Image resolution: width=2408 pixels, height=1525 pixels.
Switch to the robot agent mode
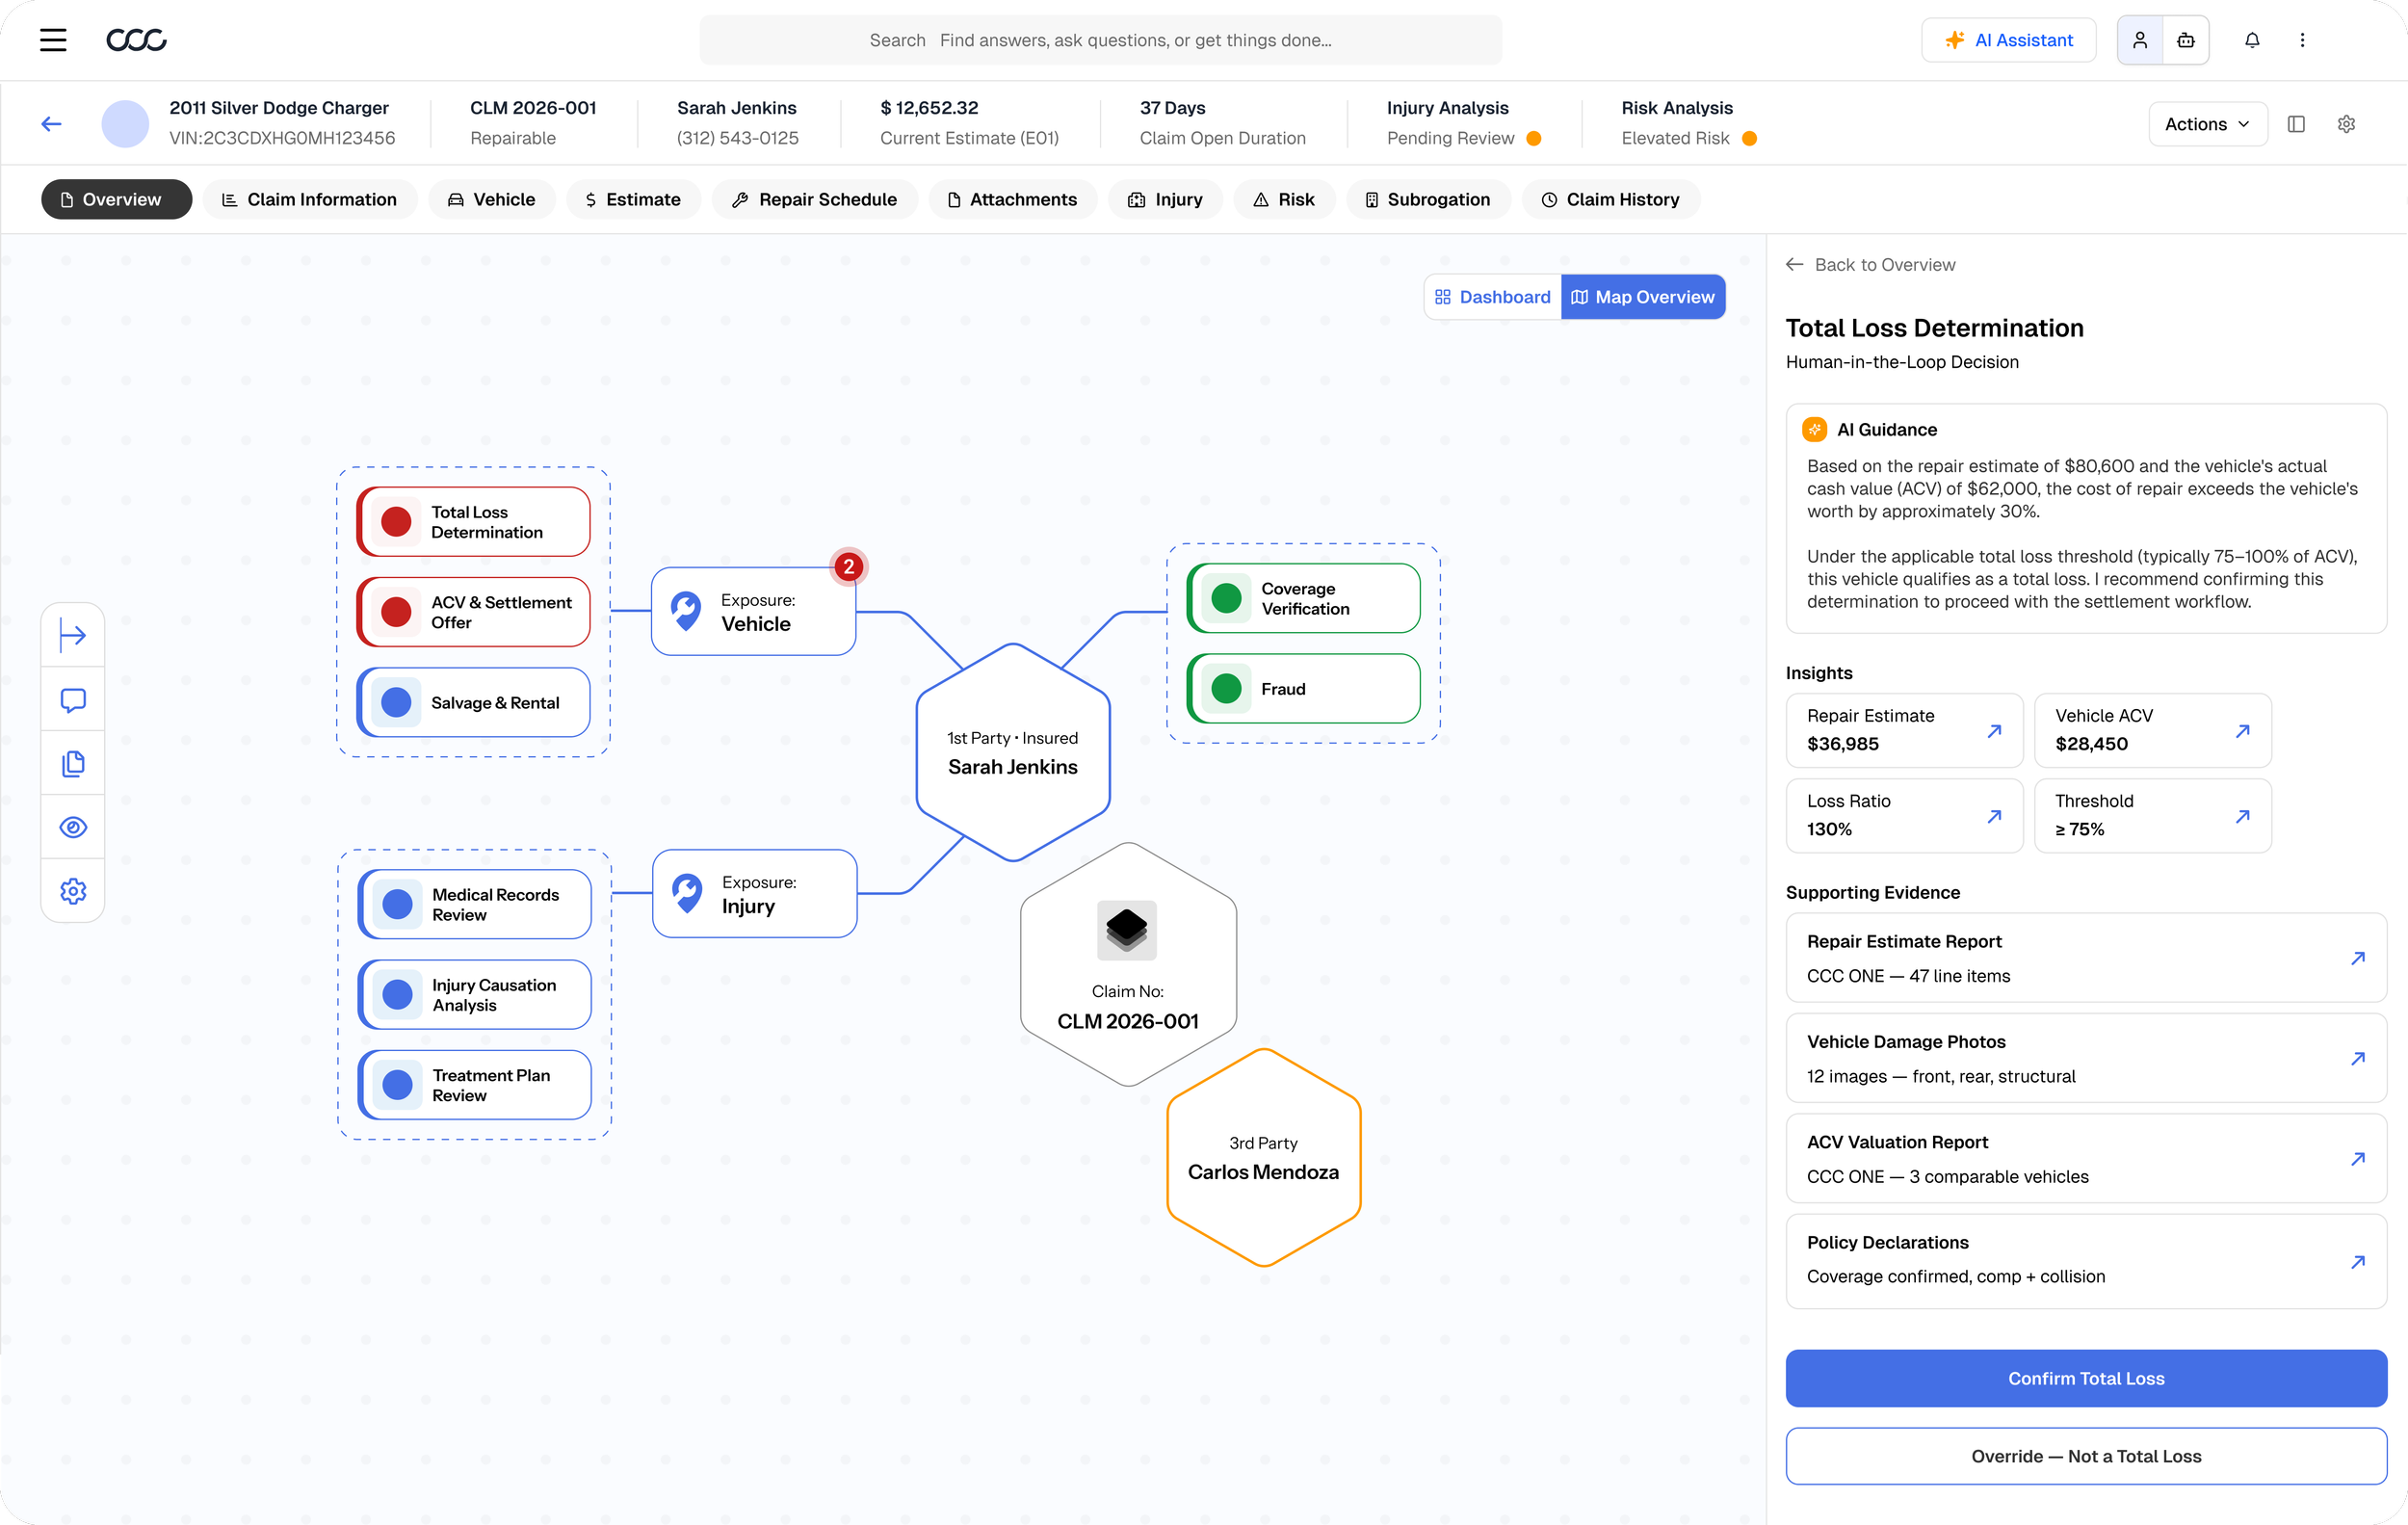pos(2186,40)
